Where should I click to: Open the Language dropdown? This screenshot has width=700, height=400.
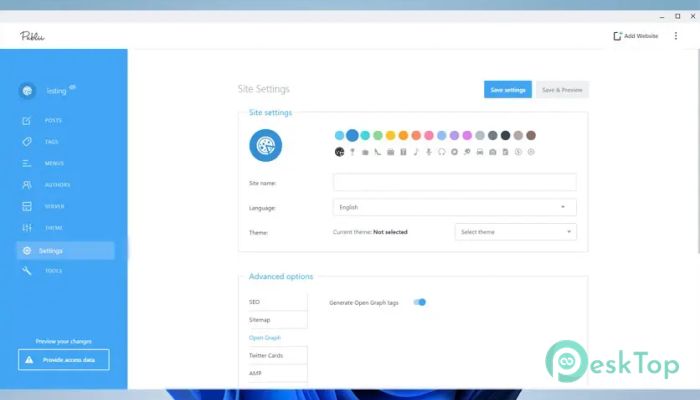tap(454, 207)
